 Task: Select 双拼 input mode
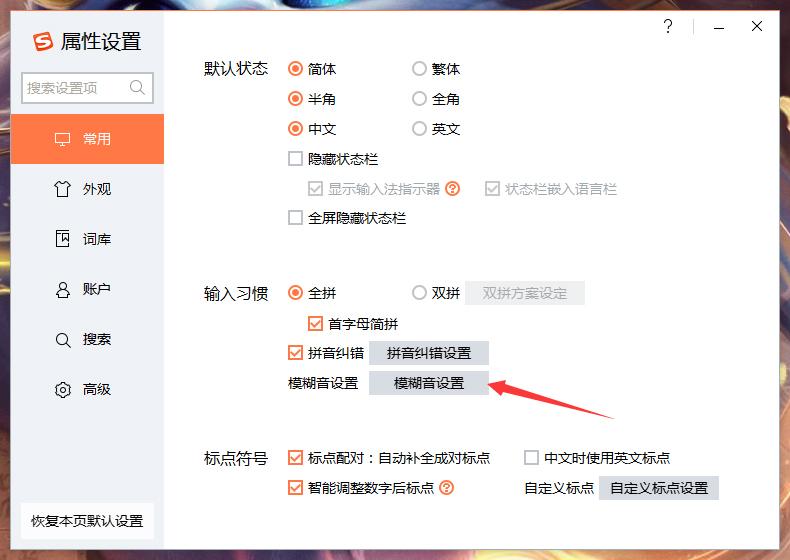point(419,292)
